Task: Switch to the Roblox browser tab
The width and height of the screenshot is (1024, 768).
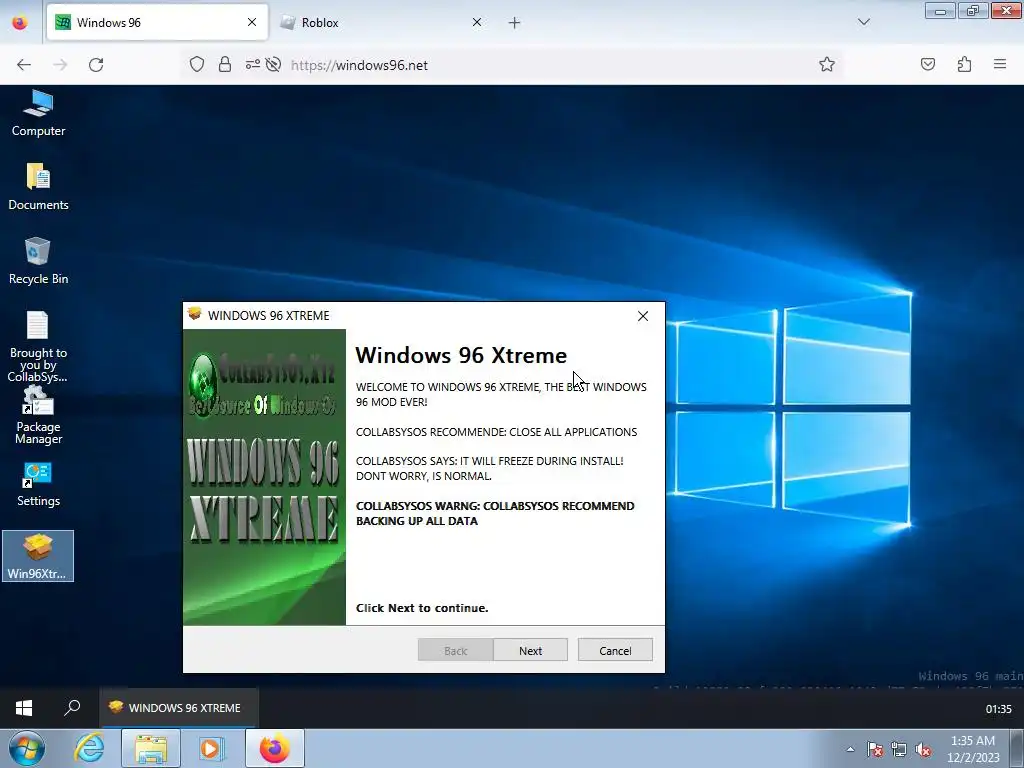Action: pyautogui.click(x=382, y=22)
